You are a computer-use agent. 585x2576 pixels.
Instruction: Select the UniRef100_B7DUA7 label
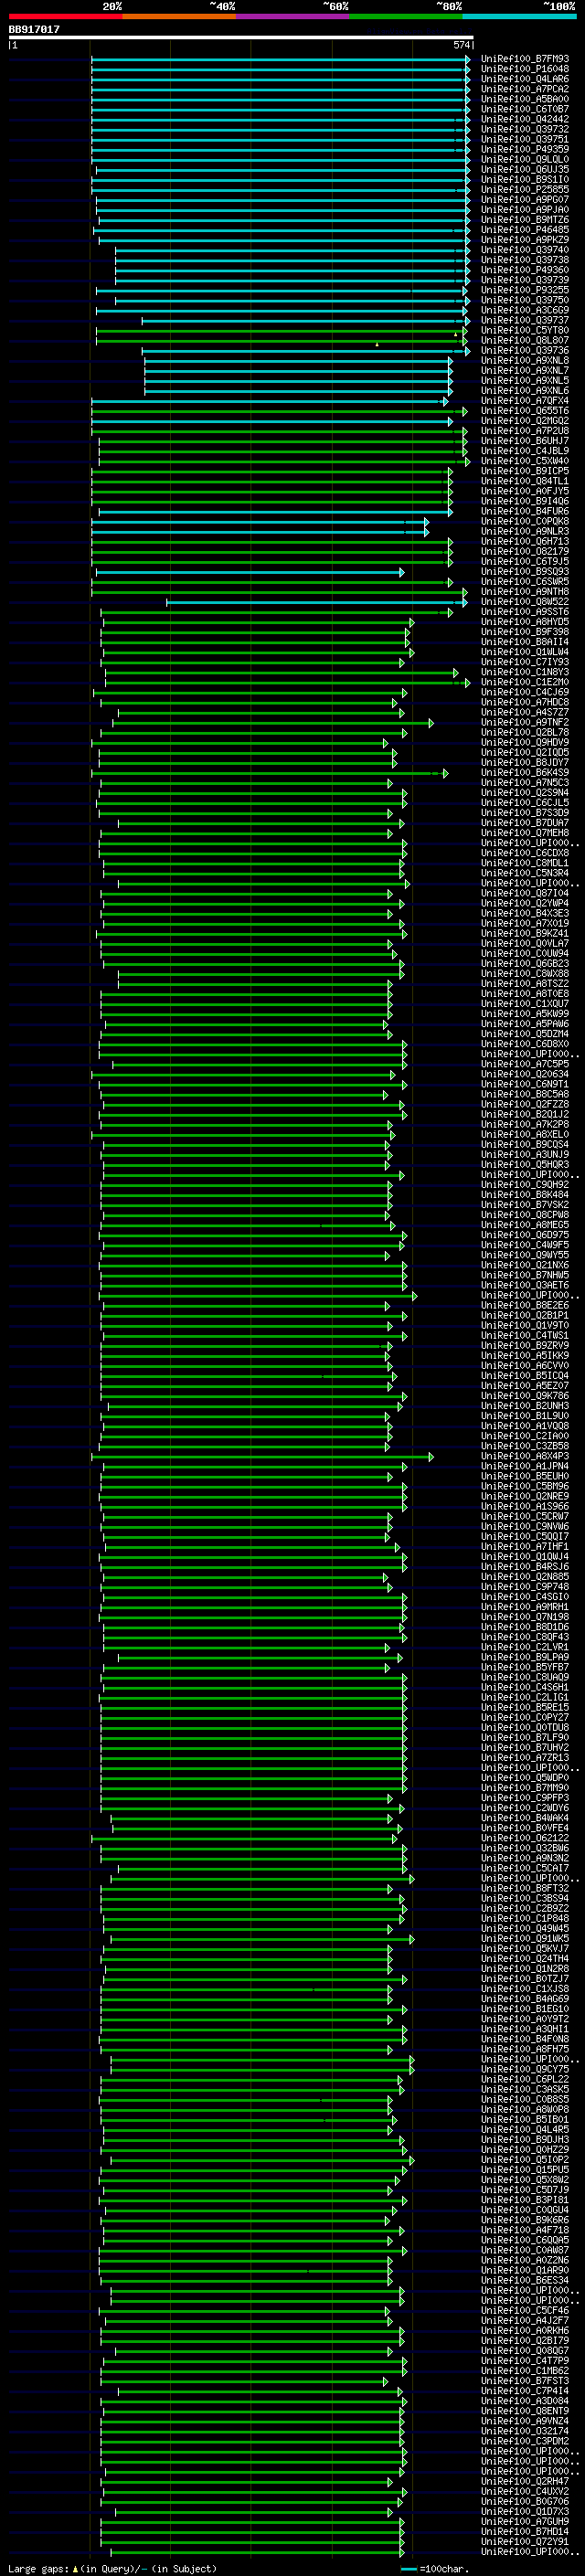525,823
